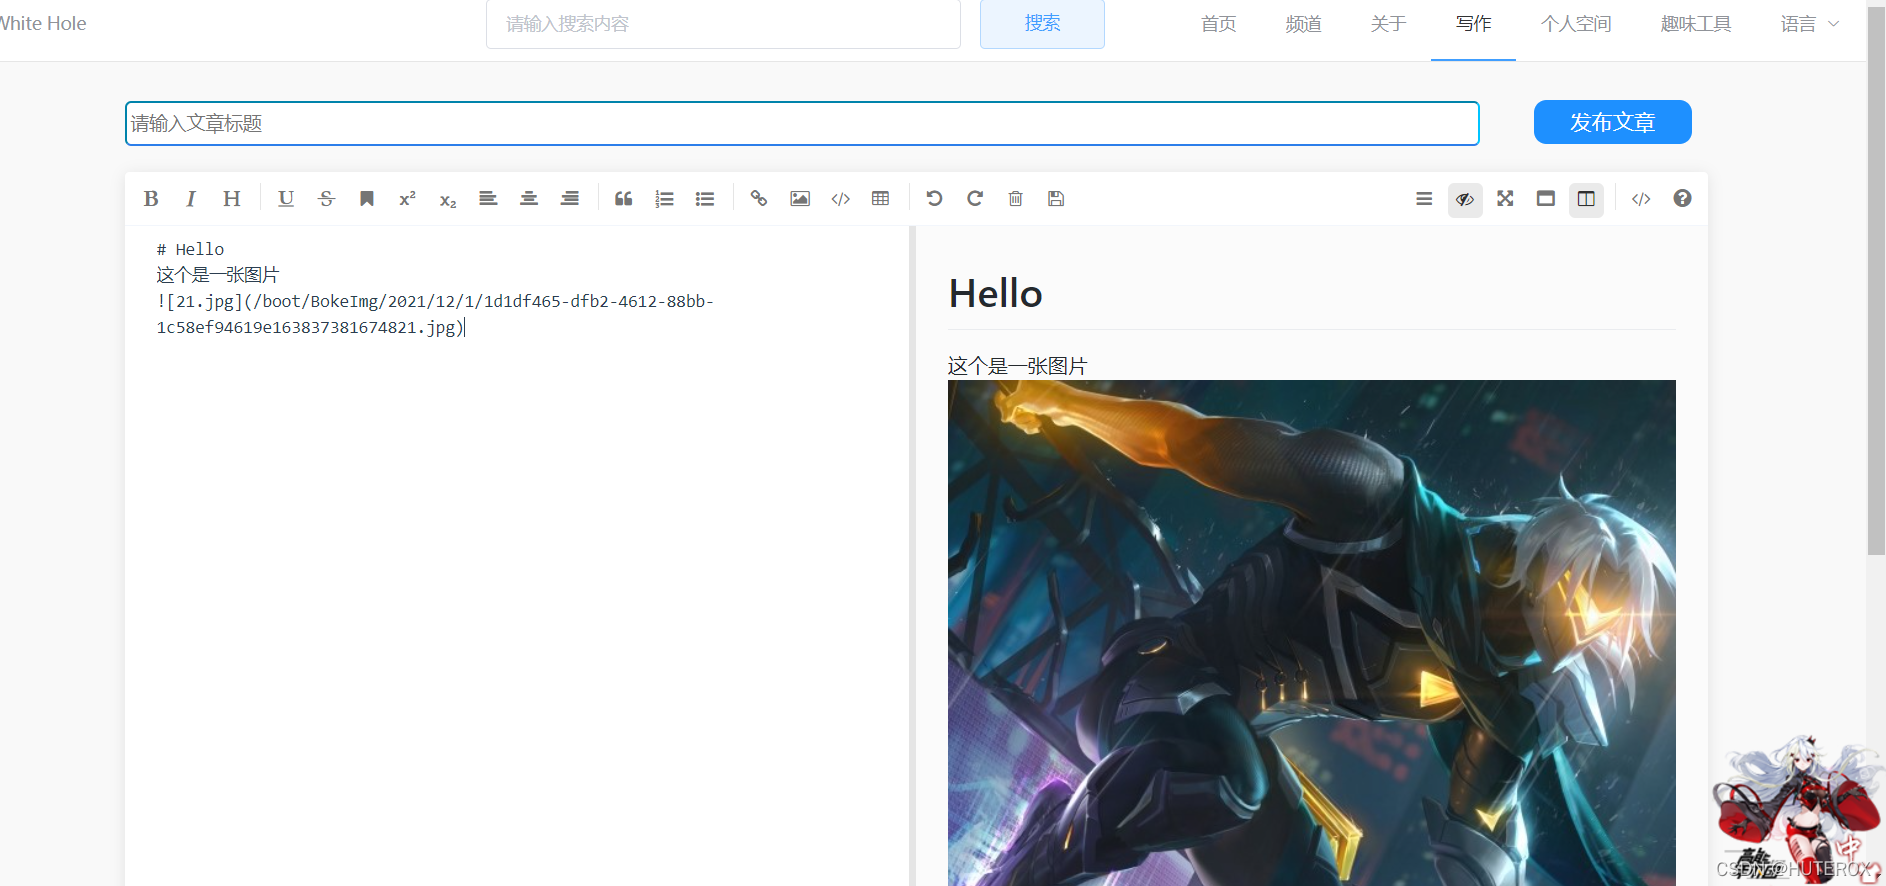This screenshot has width=1886, height=886.
Task: Click the markdown line '# Hello'
Action: 190,249
